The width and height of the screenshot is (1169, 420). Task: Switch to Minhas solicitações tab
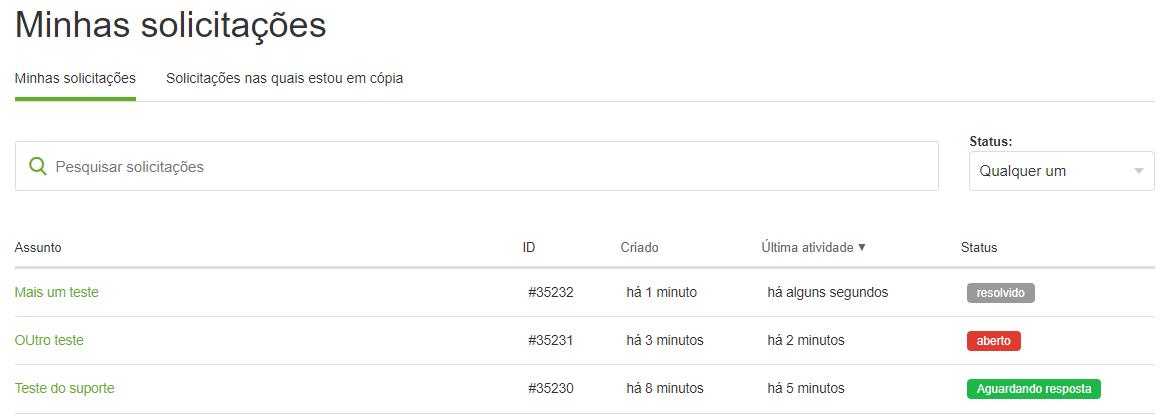pyautogui.click(x=75, y=78)
